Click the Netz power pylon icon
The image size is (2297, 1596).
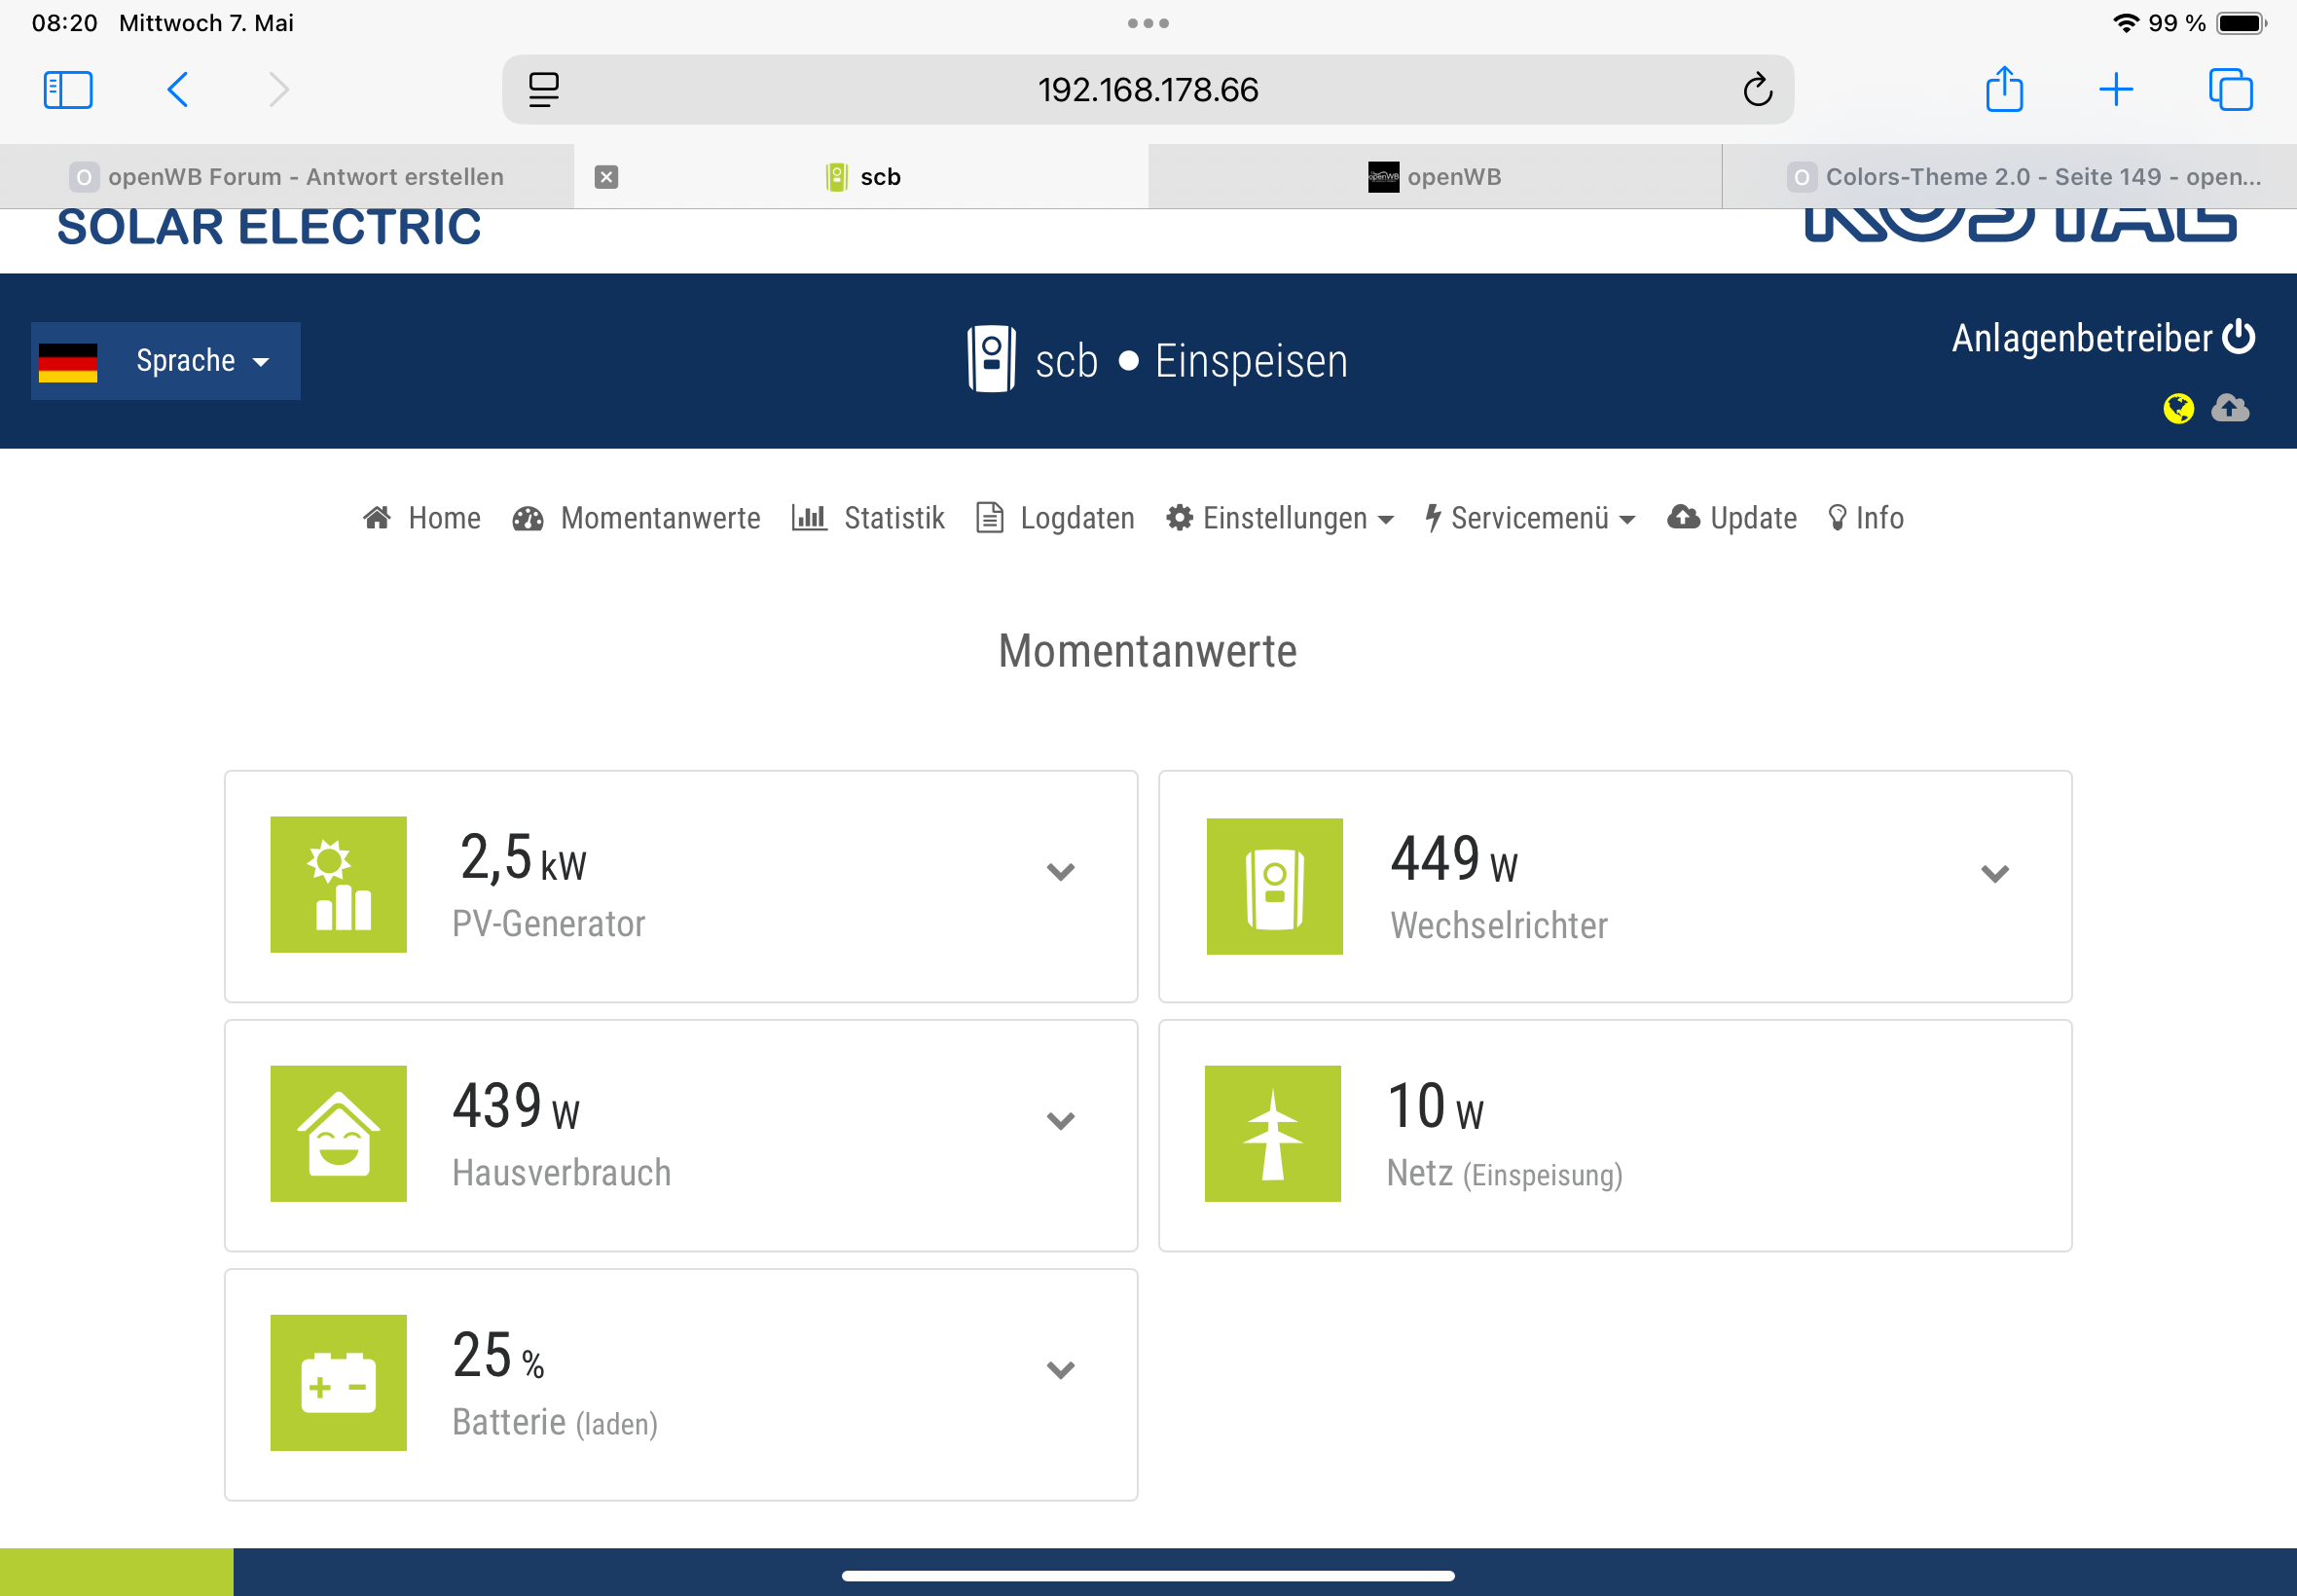(x=1272, y=1133)
